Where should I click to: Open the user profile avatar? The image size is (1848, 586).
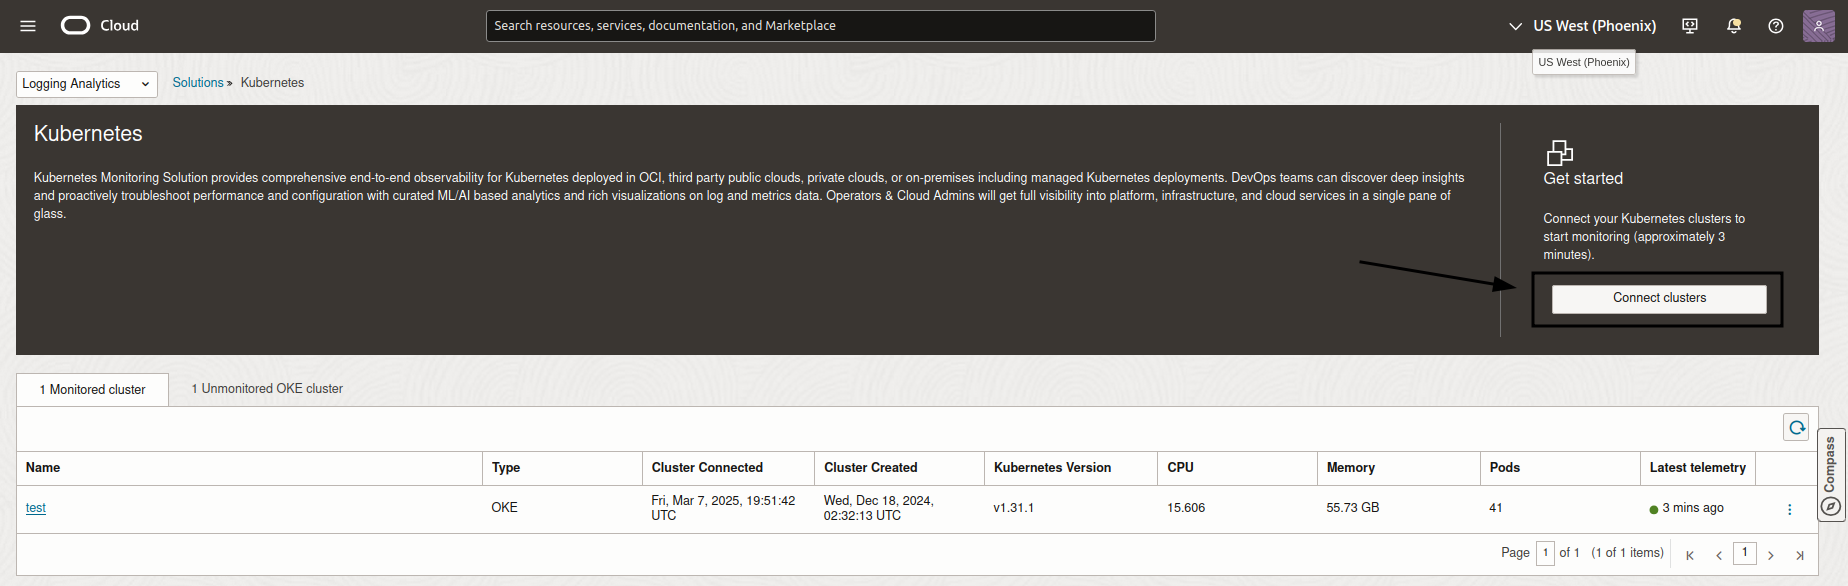pos(1818,26)
